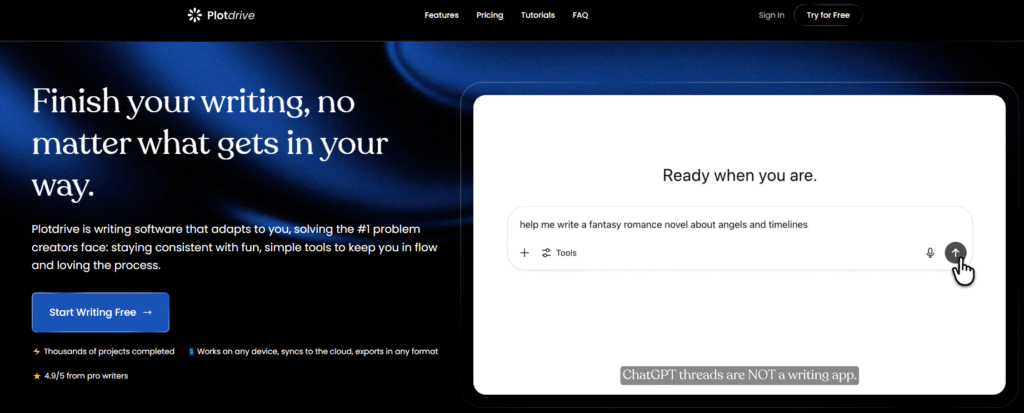Click the Sign In link
The height and width of the screenshot is (413, 1024).
coord(771,15)
